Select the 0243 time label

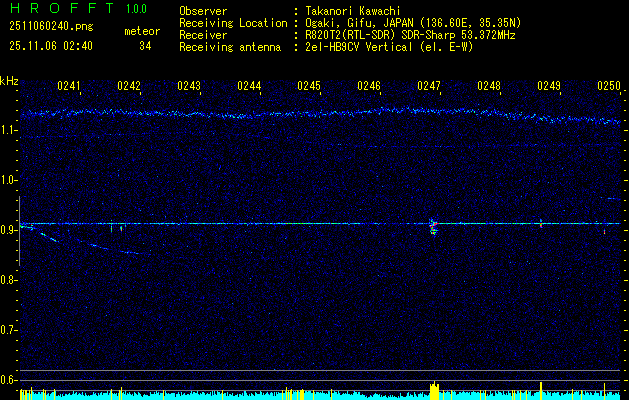coord(189,86)
